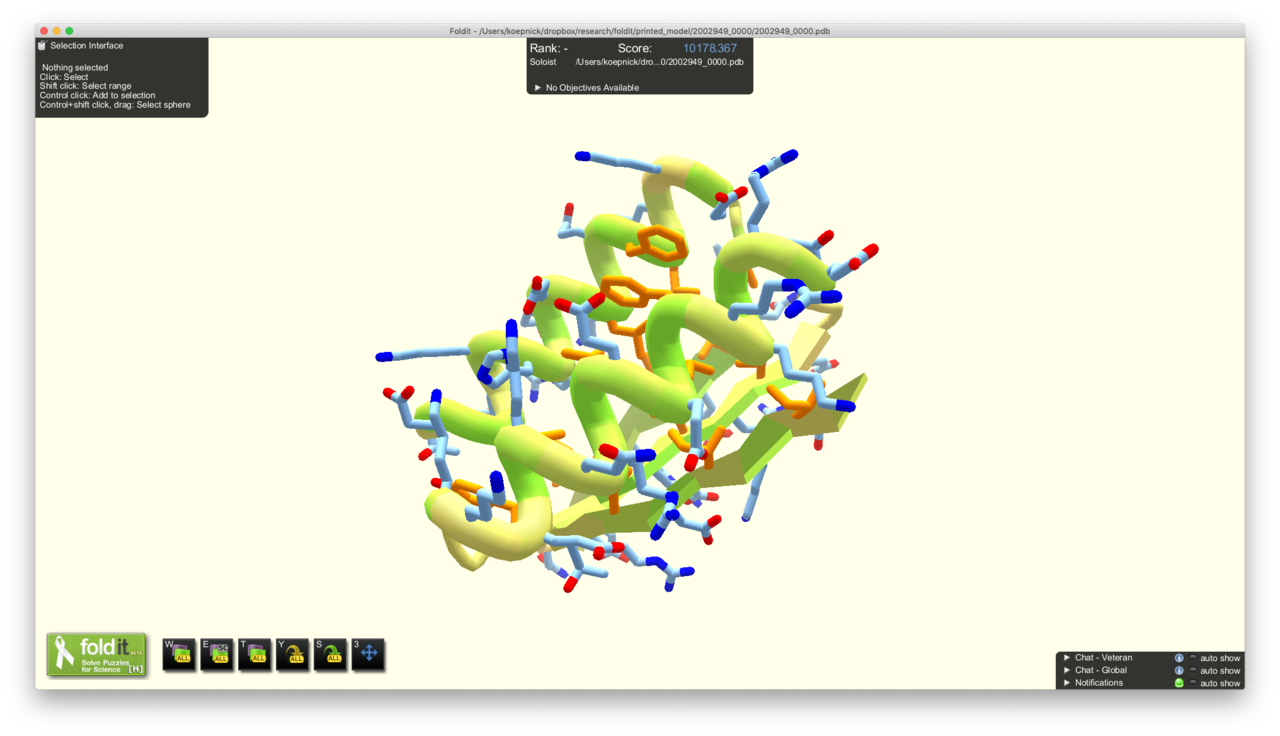Select the yellow arrow ALL tool

[x=290, y=656]
